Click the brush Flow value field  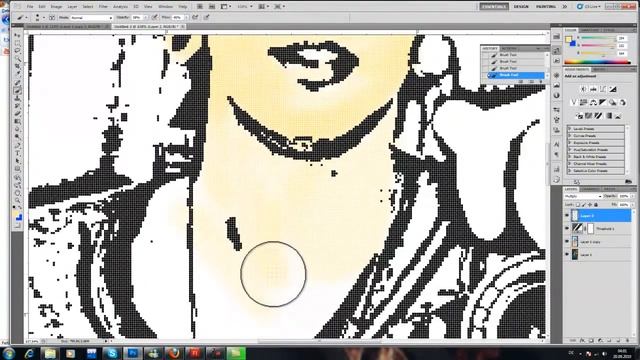point(177,18)
